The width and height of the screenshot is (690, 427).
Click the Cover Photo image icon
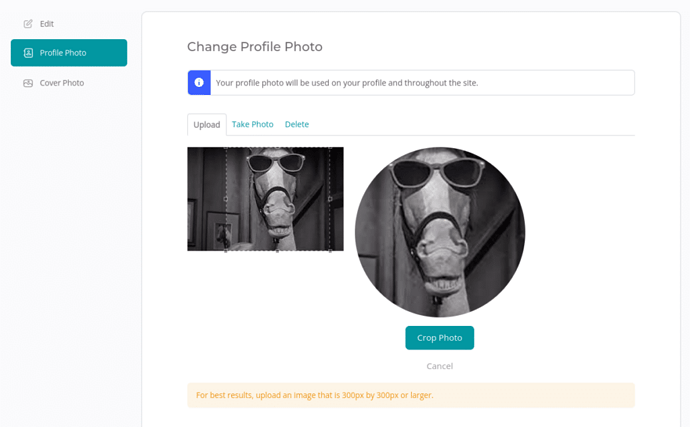(x=28, y=83)
